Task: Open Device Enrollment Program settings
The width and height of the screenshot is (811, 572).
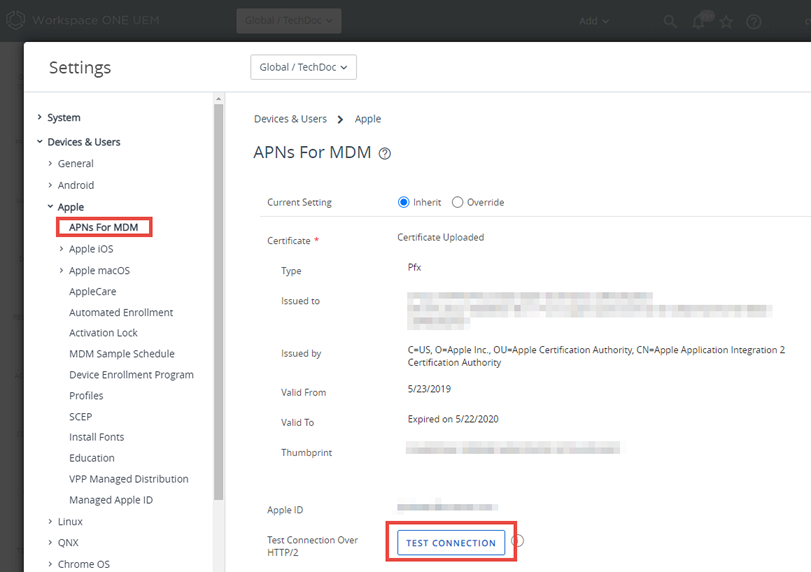Action: coord(131,375)
